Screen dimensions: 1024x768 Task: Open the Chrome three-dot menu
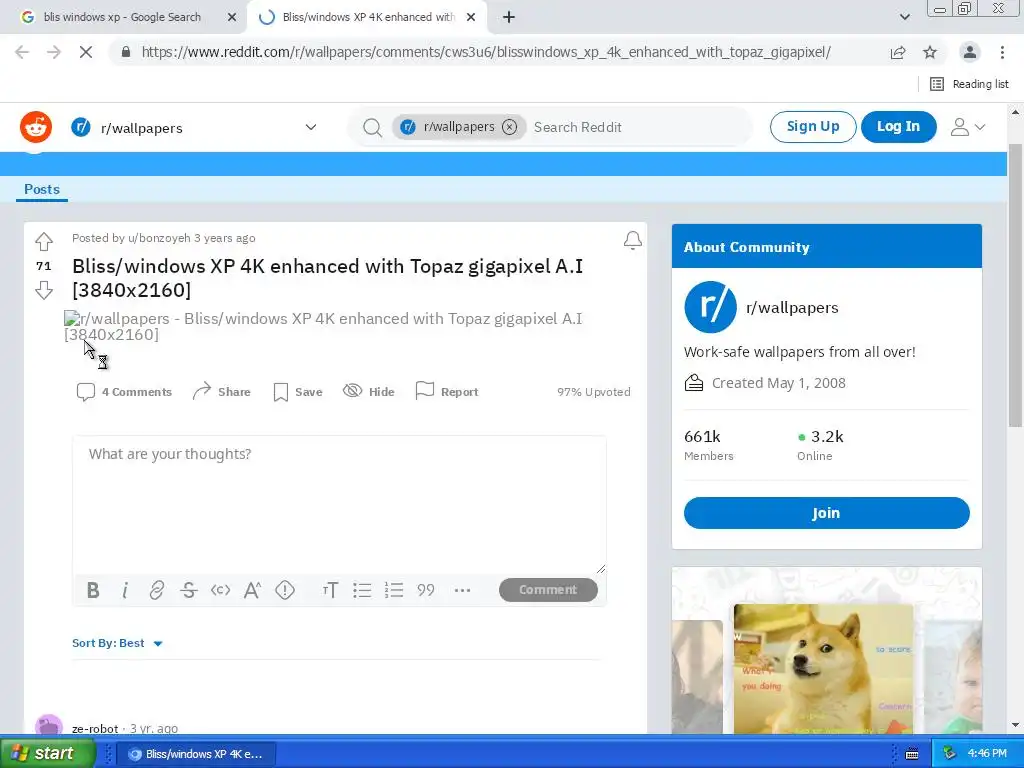(1002, 52)
